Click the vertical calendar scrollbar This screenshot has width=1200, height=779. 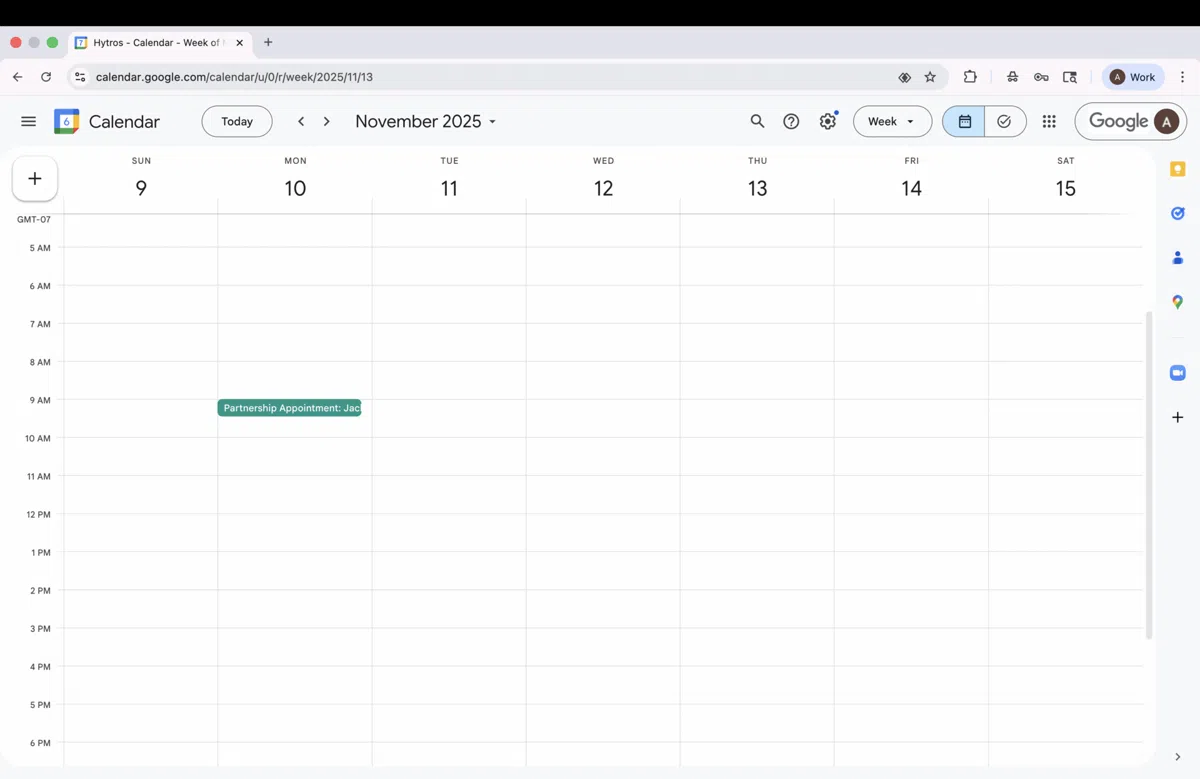[x=1149, y=475]
